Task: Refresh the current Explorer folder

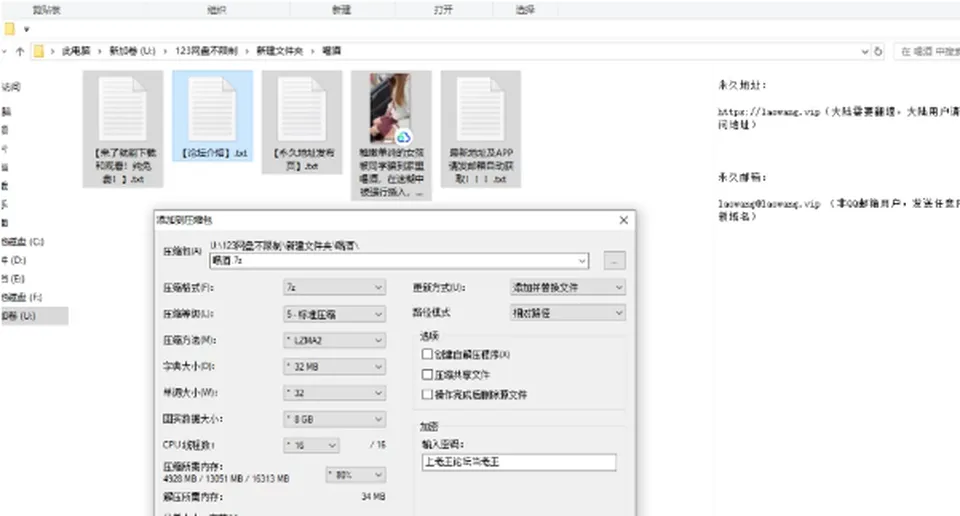Action: (x=878, y=51)
